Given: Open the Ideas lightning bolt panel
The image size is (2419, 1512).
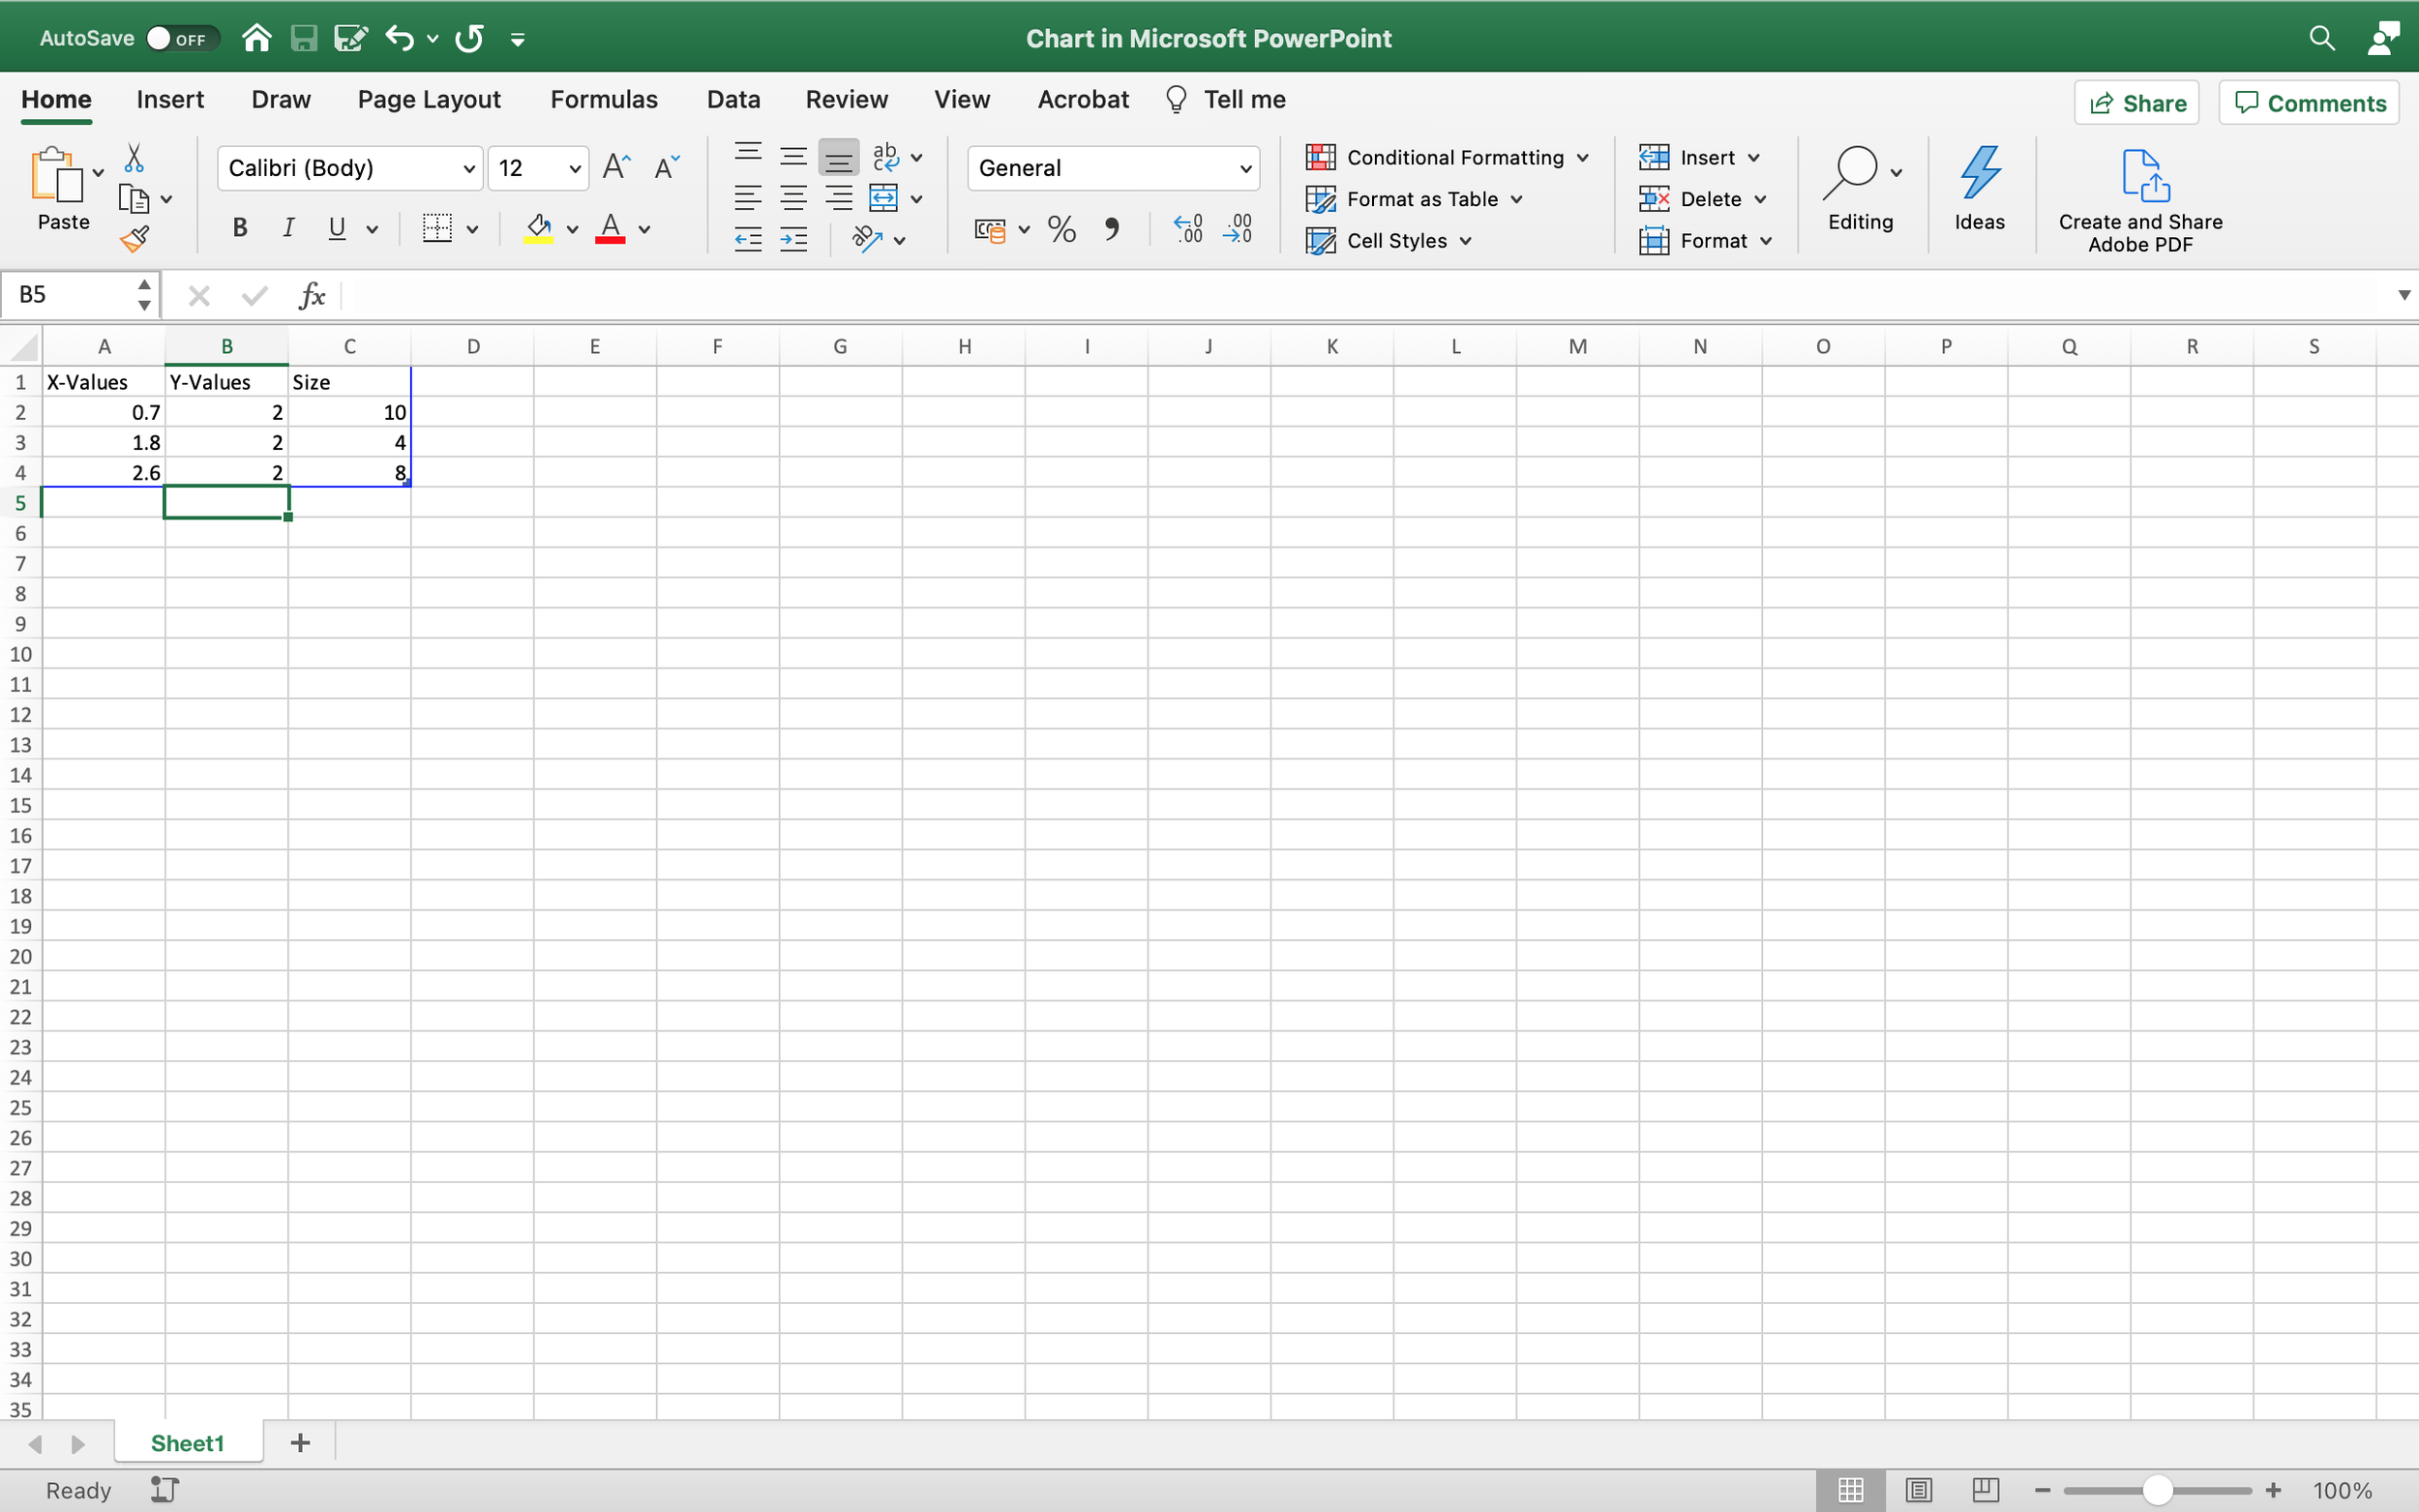Looking at the screenshot, I should [x=1978, y=190].
